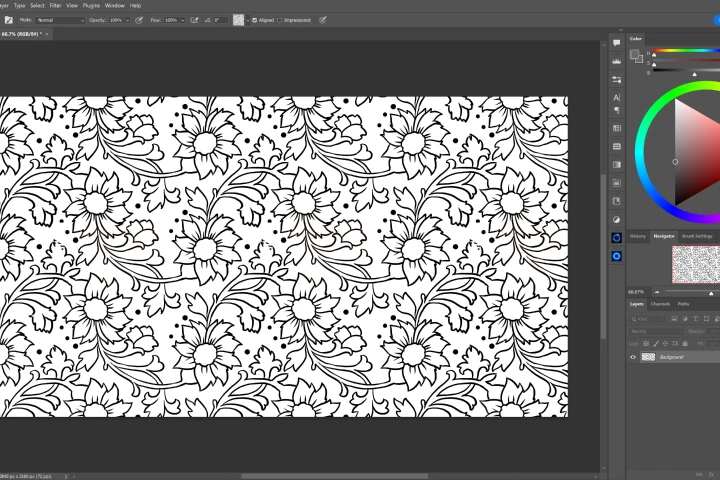This screenshot has height=480, width=720.
Task: Hide the Background layer with eye icon
Action: [x=633, y=357]
